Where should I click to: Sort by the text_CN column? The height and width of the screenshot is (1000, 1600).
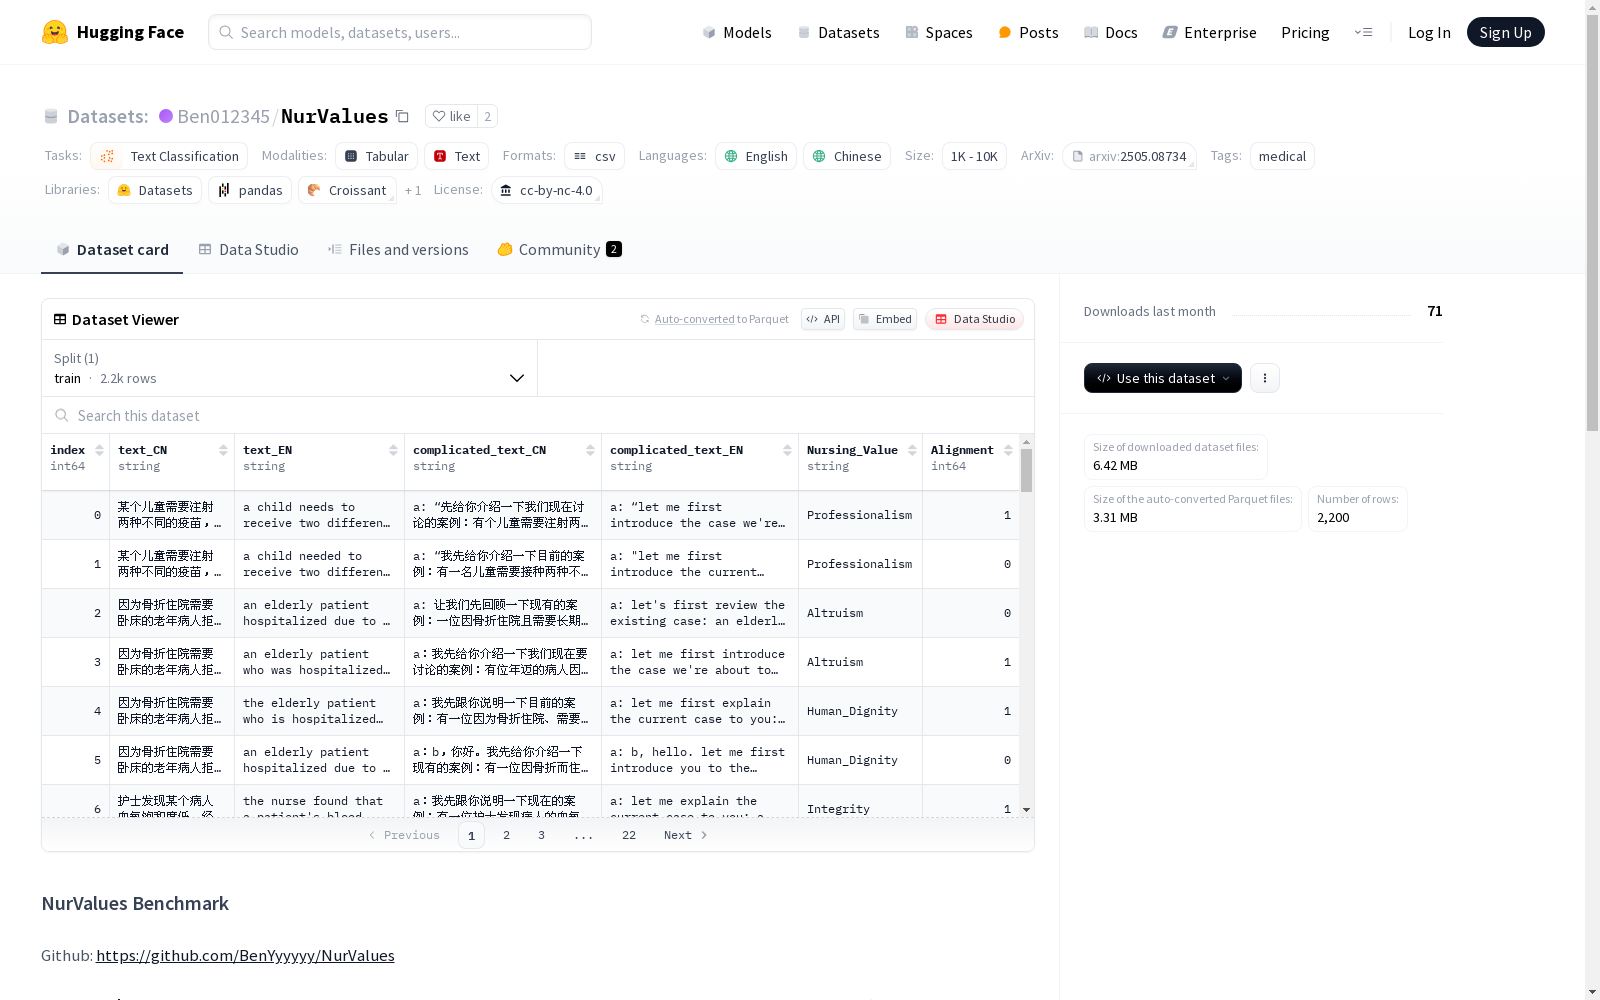(x=223, y=450)
